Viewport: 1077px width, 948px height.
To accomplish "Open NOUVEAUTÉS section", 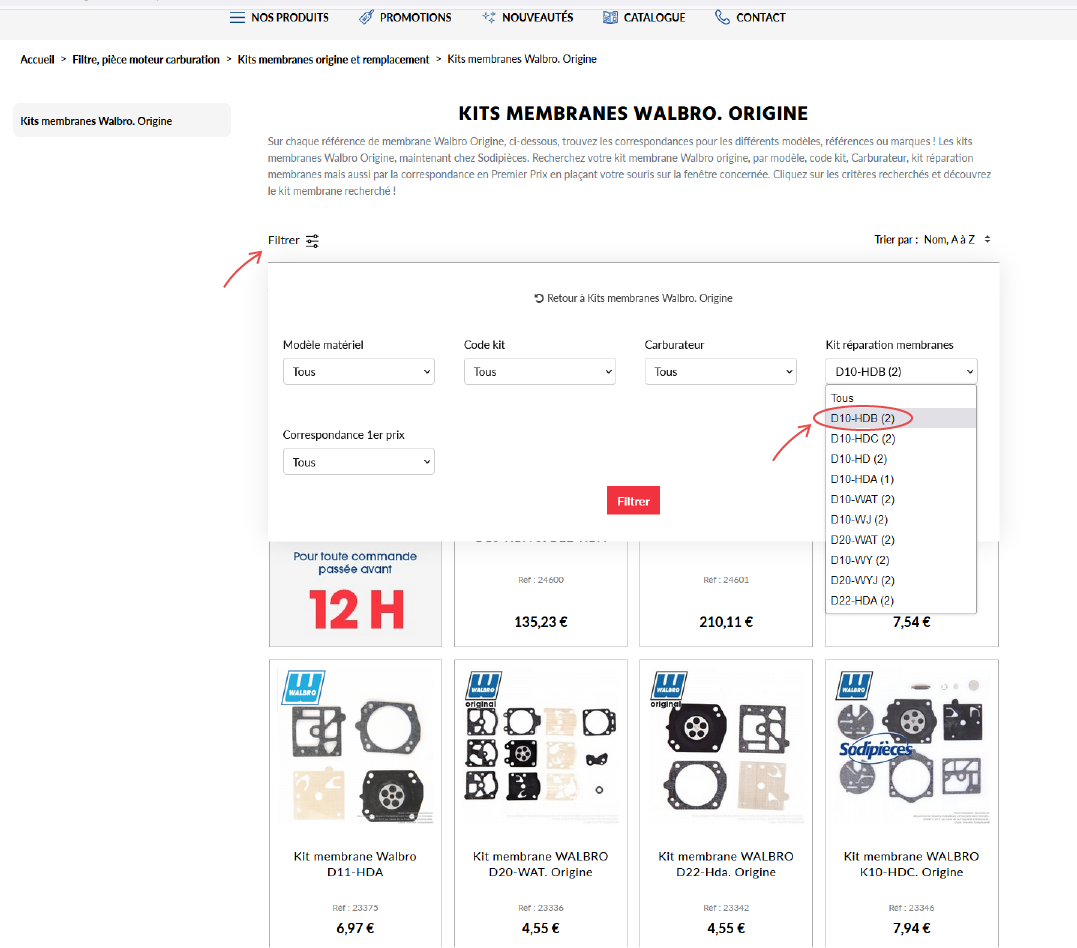I will [537, 17].
